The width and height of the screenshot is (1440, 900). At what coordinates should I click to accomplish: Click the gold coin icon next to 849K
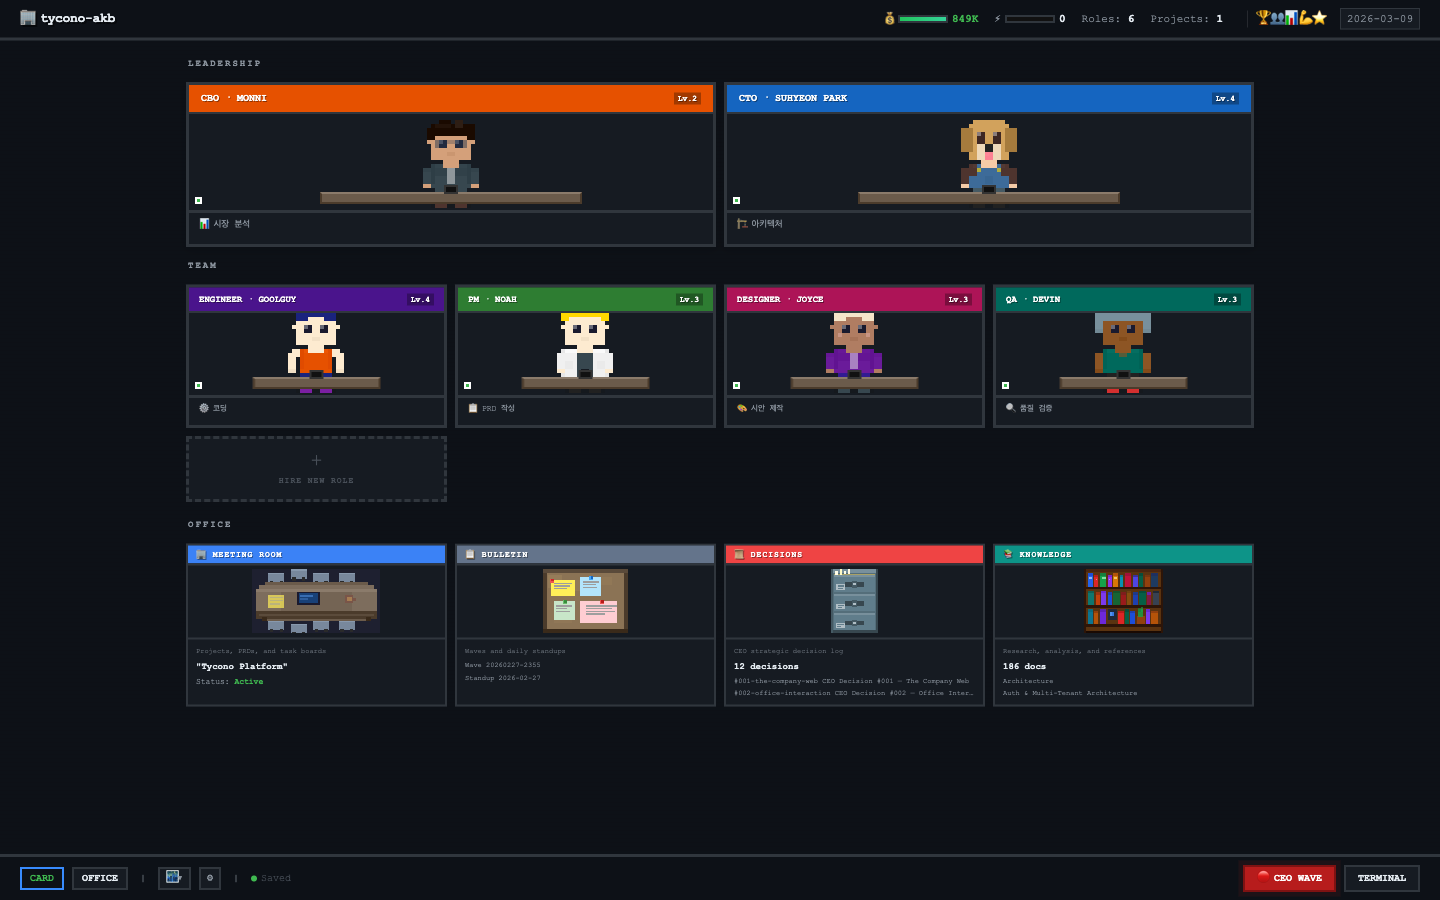tap(889, 18)
